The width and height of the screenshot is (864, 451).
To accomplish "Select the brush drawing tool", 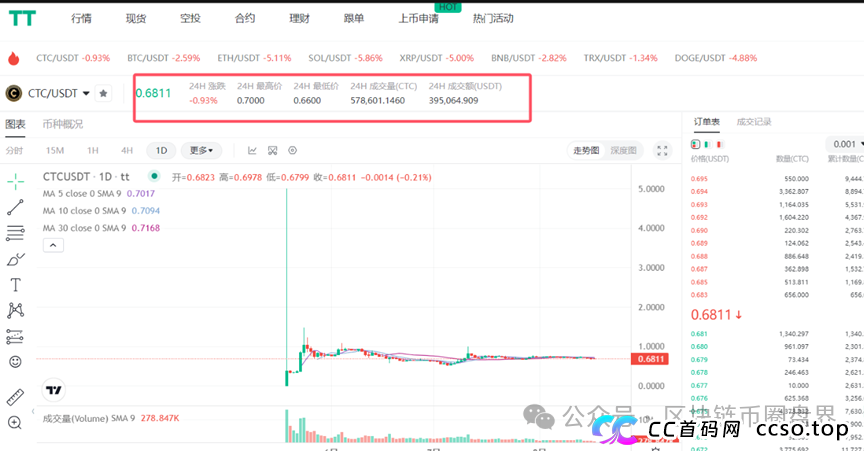I will (x=15, y=259).
